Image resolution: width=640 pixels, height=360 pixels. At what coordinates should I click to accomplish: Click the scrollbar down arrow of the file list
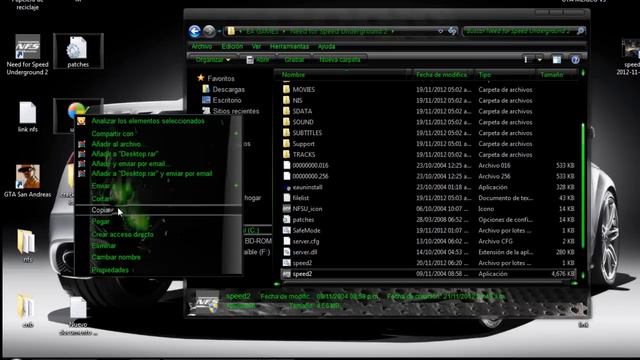pyautogui.click(x=583, y=276)
